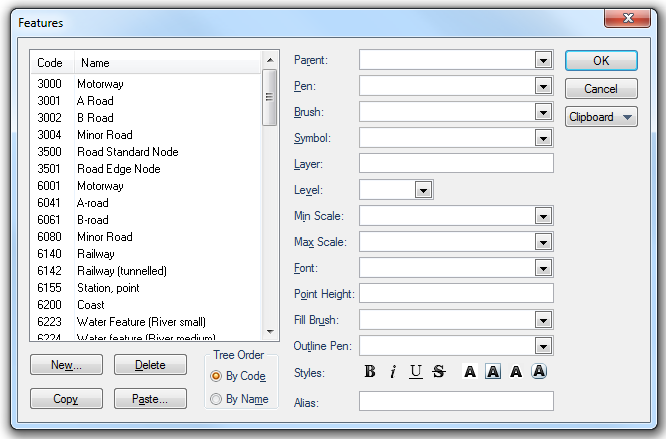Click into the Alias text field
Screen dimensions: 666x439
tap(456, 401)
